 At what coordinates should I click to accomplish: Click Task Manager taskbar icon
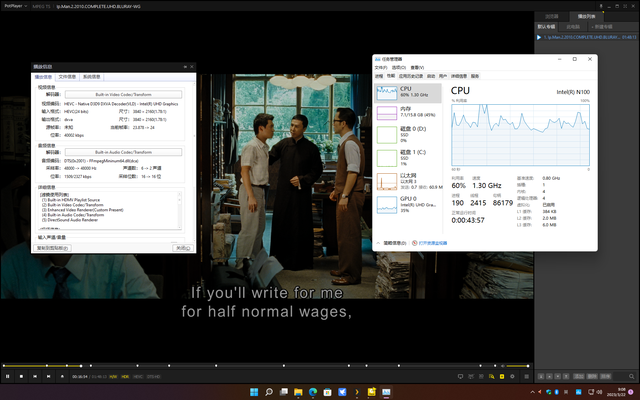click(x=386, y=392)
